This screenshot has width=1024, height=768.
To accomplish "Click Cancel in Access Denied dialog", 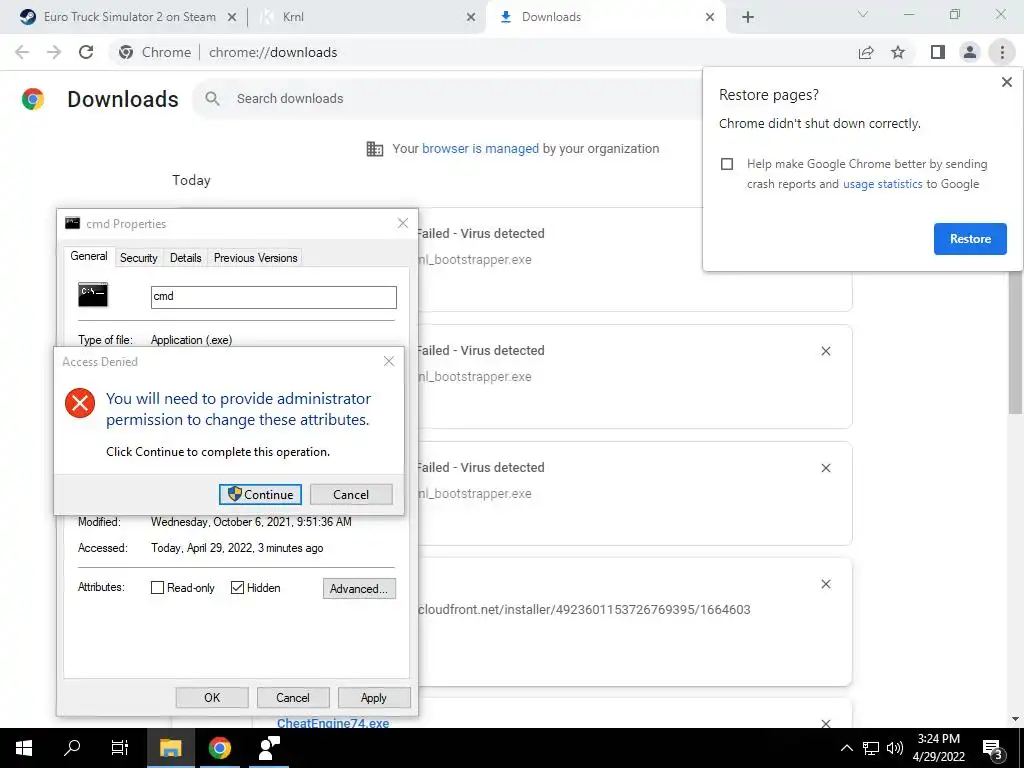I will pyautogui.click(x=351, y=494).
